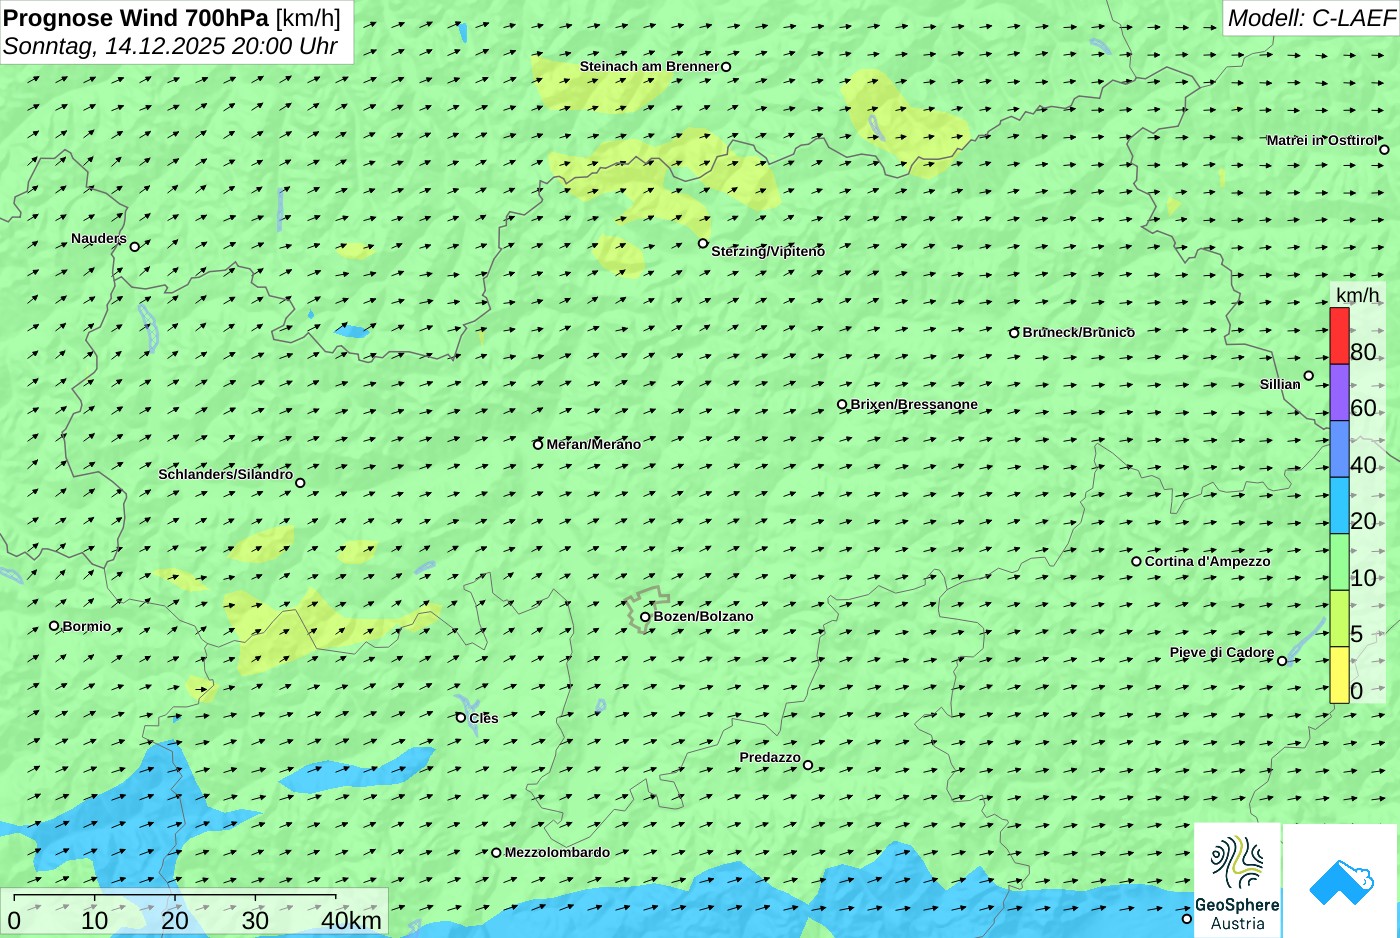Click the 'Brixen/Bressanone' label
Screen dimensions: 1400x938
914,404
